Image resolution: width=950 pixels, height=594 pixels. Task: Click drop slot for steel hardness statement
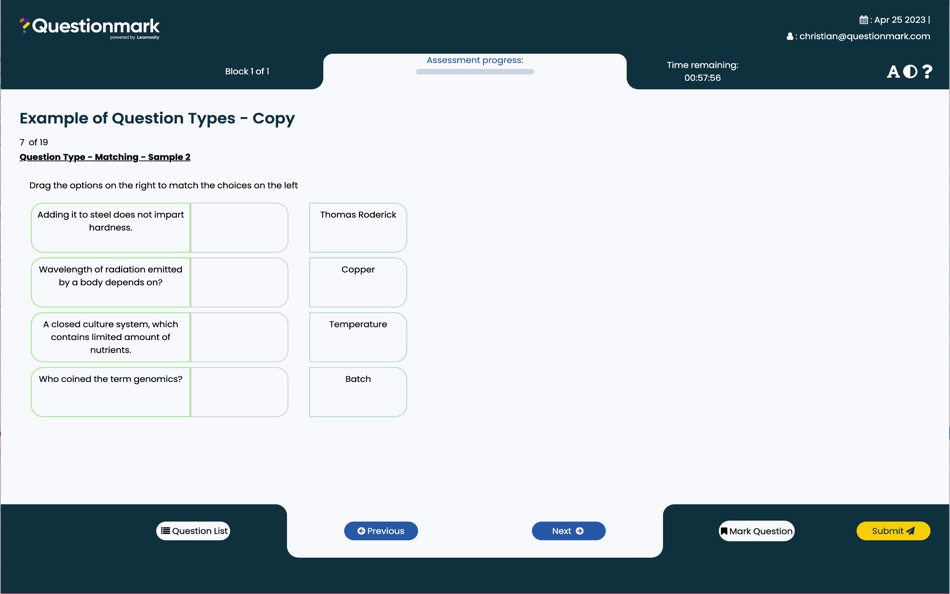[239, 227]
